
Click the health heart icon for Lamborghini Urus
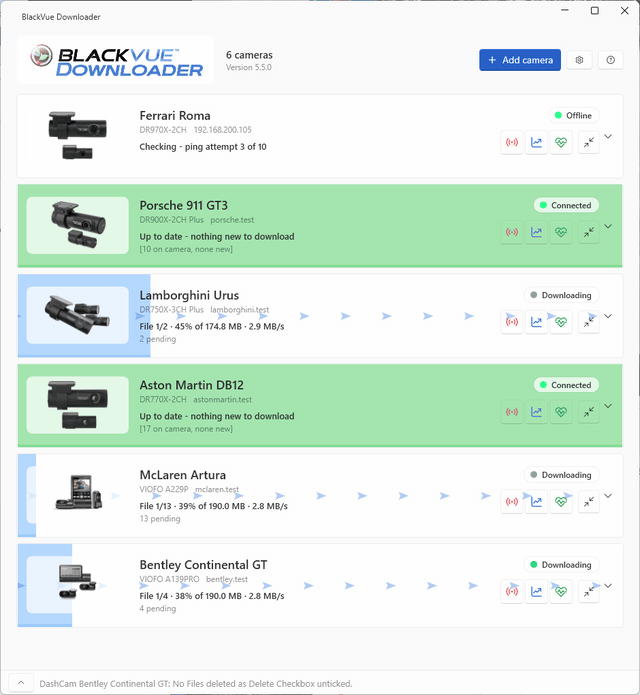(x=561, y=322)
